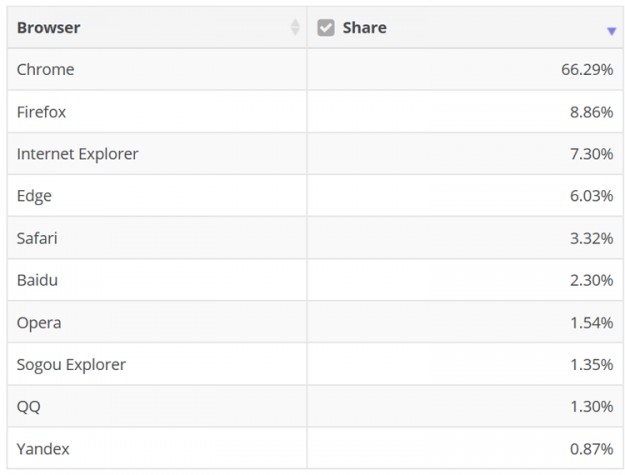Viewport: 625px width, 475px height.
Task: Select the Firefox browser cell
Action: (41, 112)
